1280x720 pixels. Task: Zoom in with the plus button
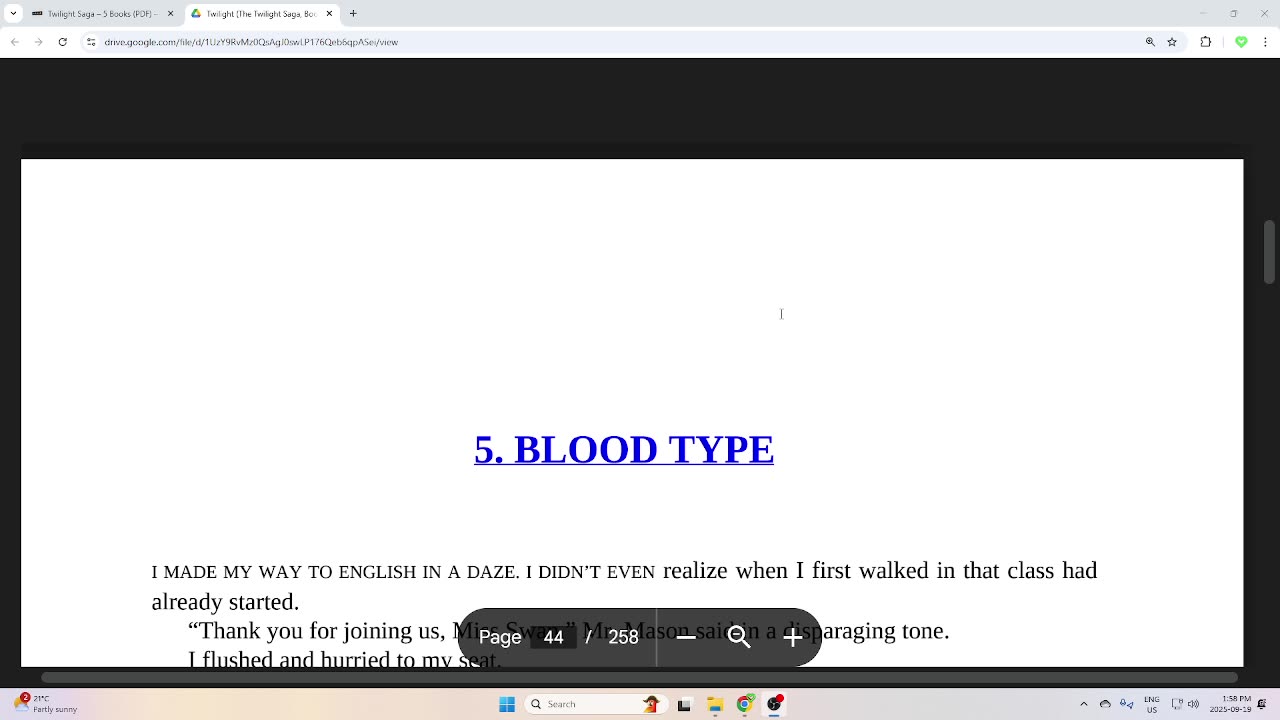793,637
